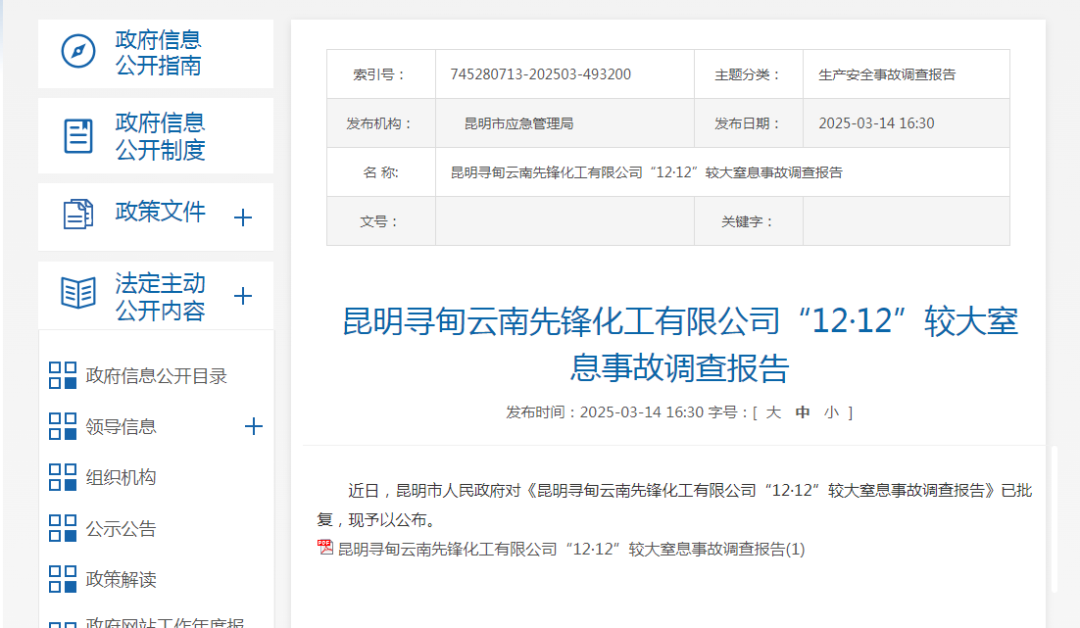Open the 政策解读 sidebar link
This screenshot has width=1080, height=628.
(x=121, y=580)
